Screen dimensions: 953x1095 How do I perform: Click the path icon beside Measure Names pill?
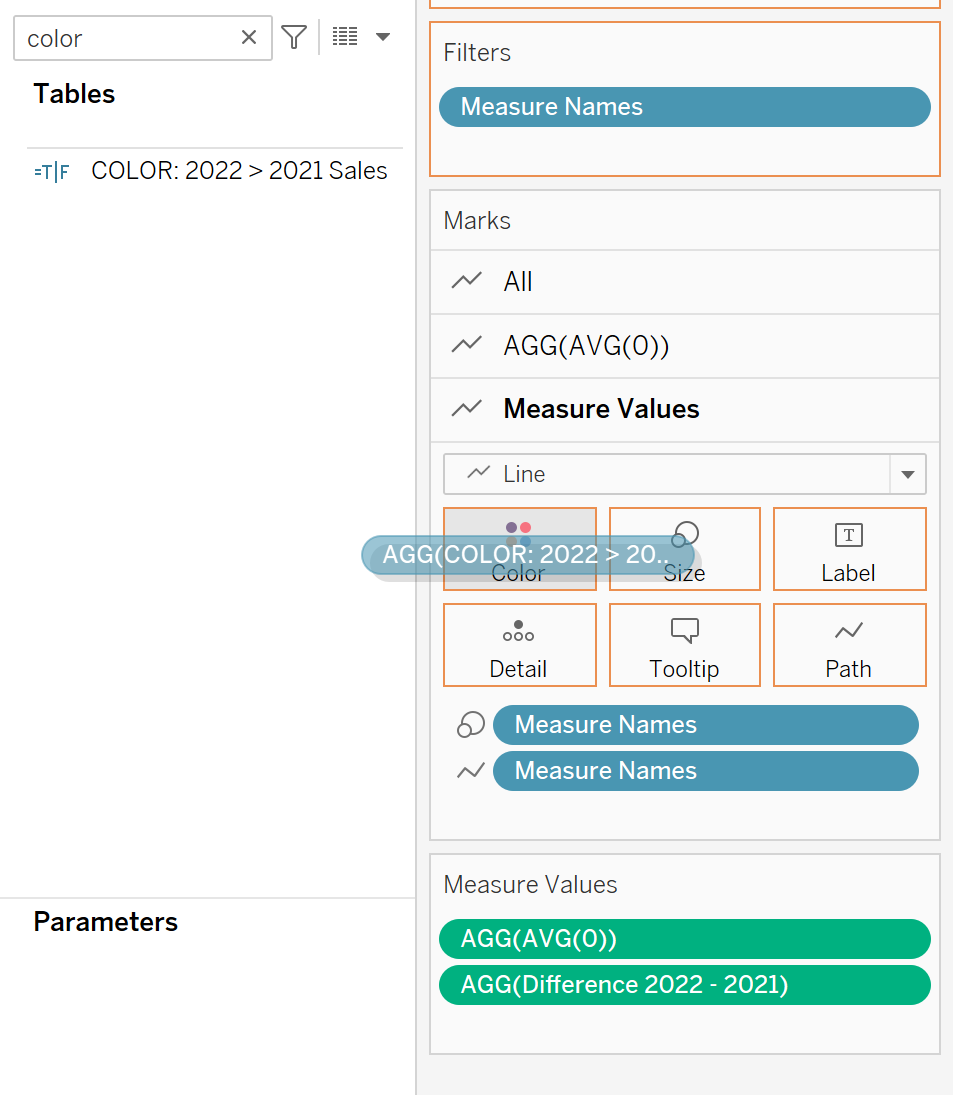pos(470,771)
